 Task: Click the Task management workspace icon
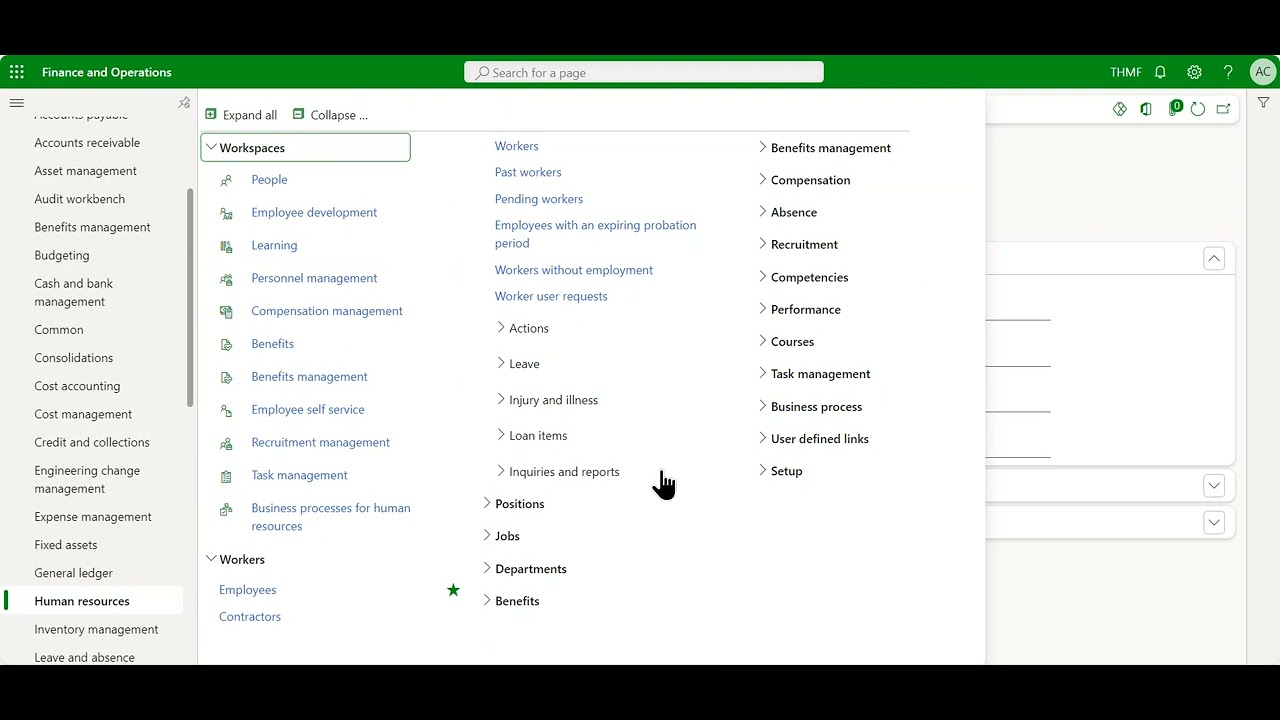[226, 476]
